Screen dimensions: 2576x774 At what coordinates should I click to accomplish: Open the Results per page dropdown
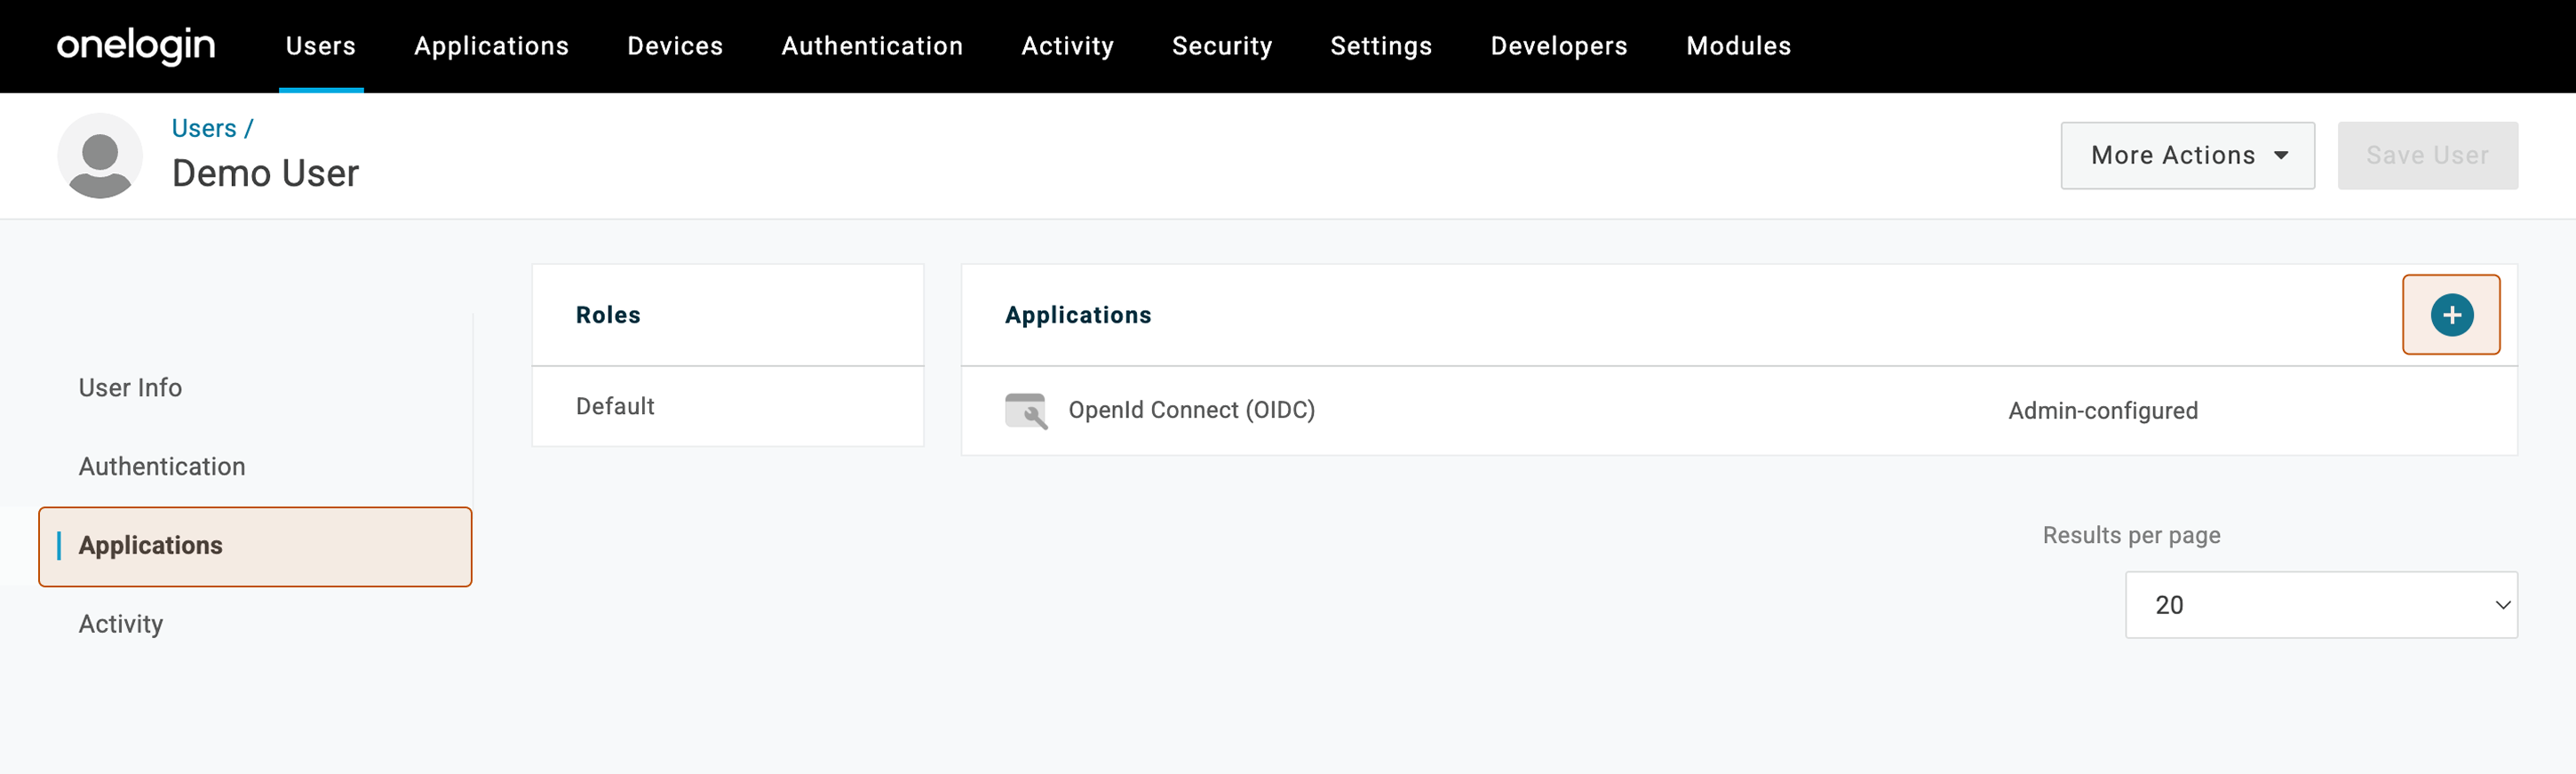coord(2320,605)
